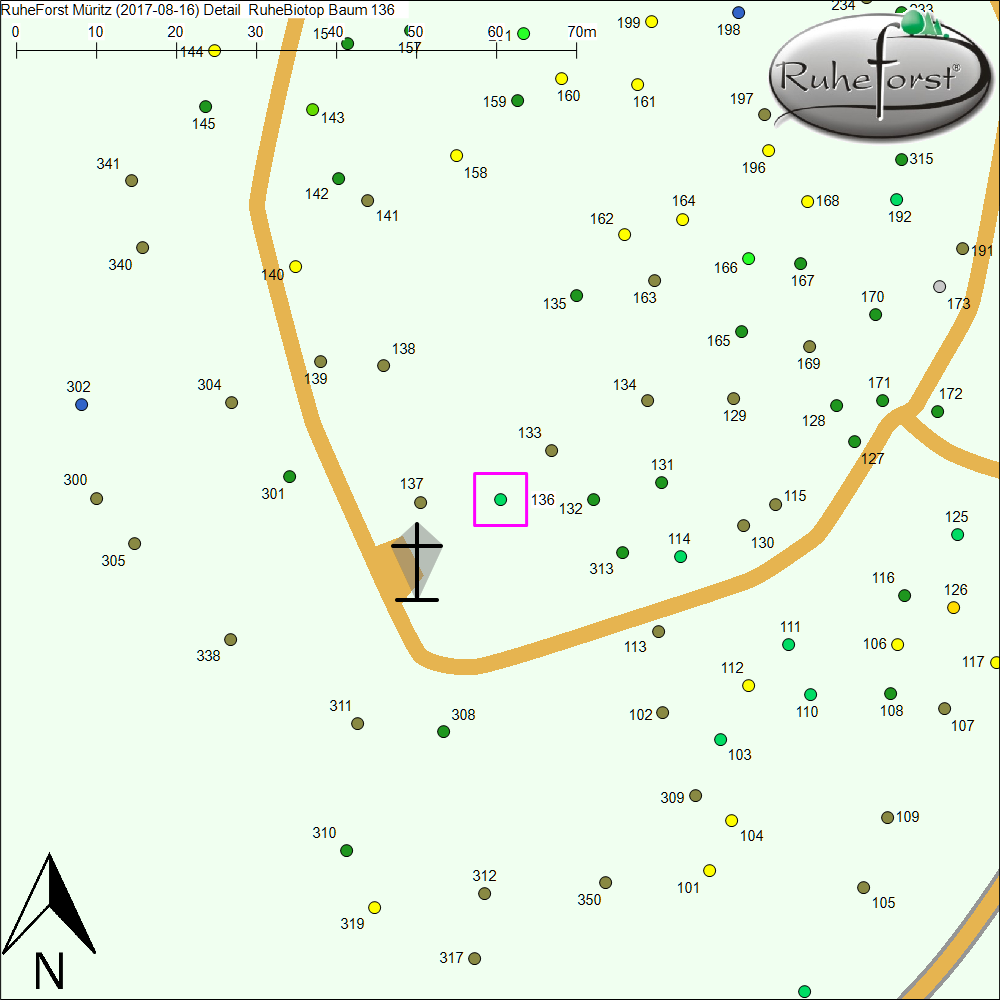Click the highlighted tree 136 marker
1000x1000 pixels.
coord(500,499)
